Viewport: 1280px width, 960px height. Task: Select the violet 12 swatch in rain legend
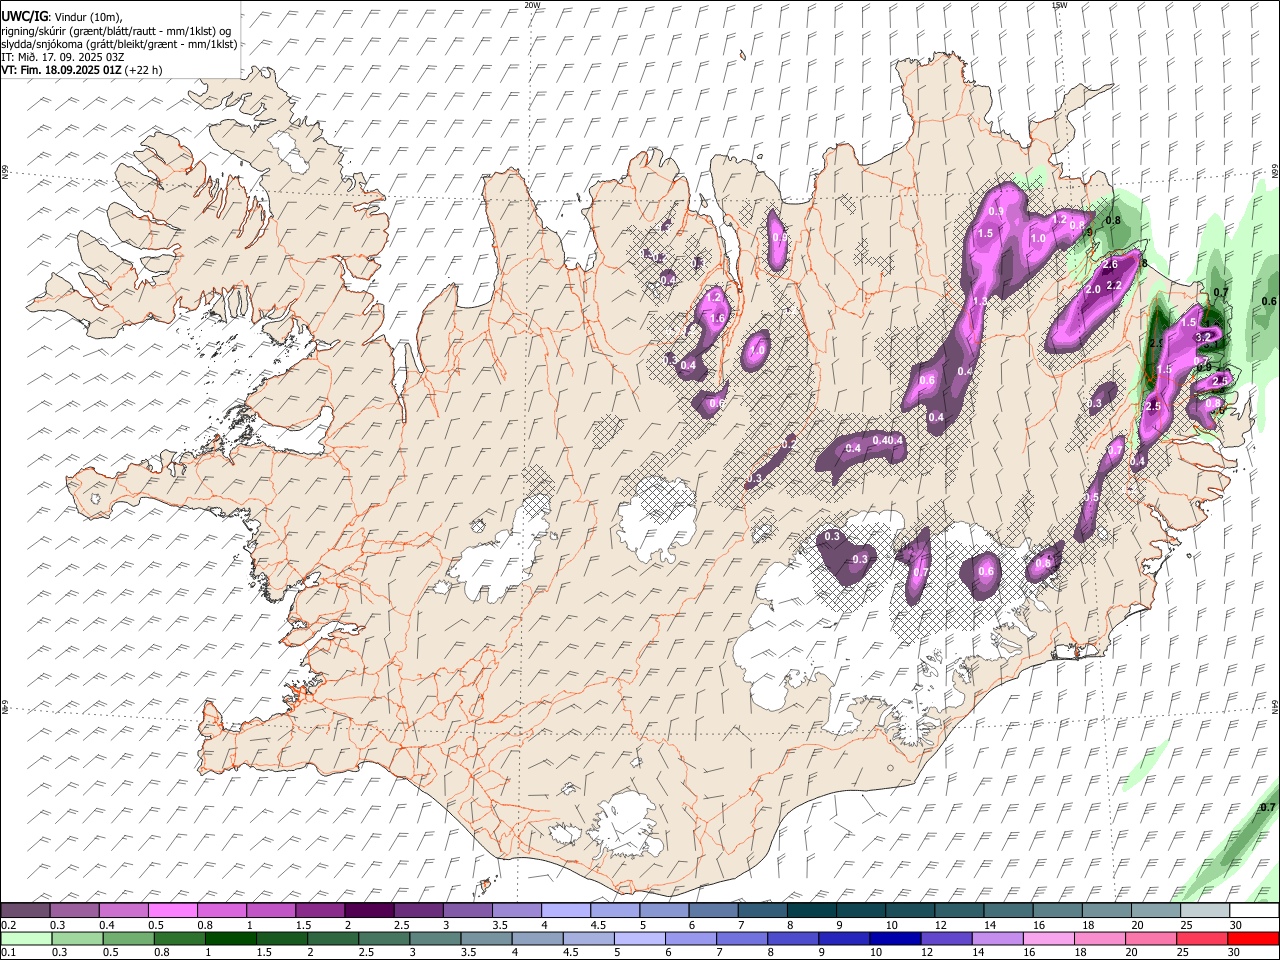945,938
